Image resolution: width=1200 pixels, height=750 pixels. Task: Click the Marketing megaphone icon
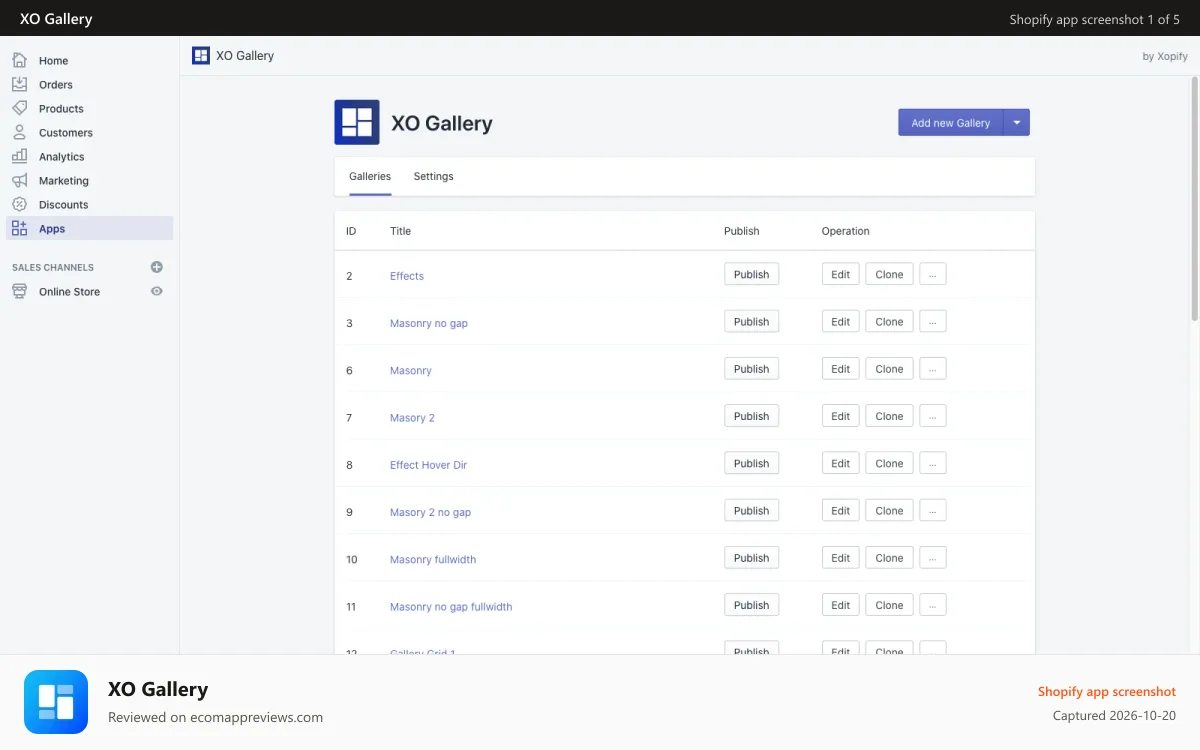[x=19, y=180]
